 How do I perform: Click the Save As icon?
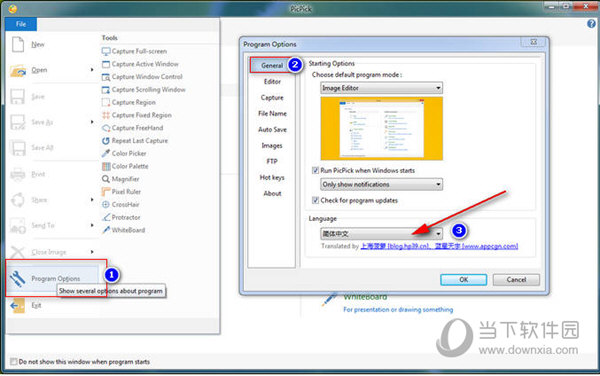coord(18,122)
